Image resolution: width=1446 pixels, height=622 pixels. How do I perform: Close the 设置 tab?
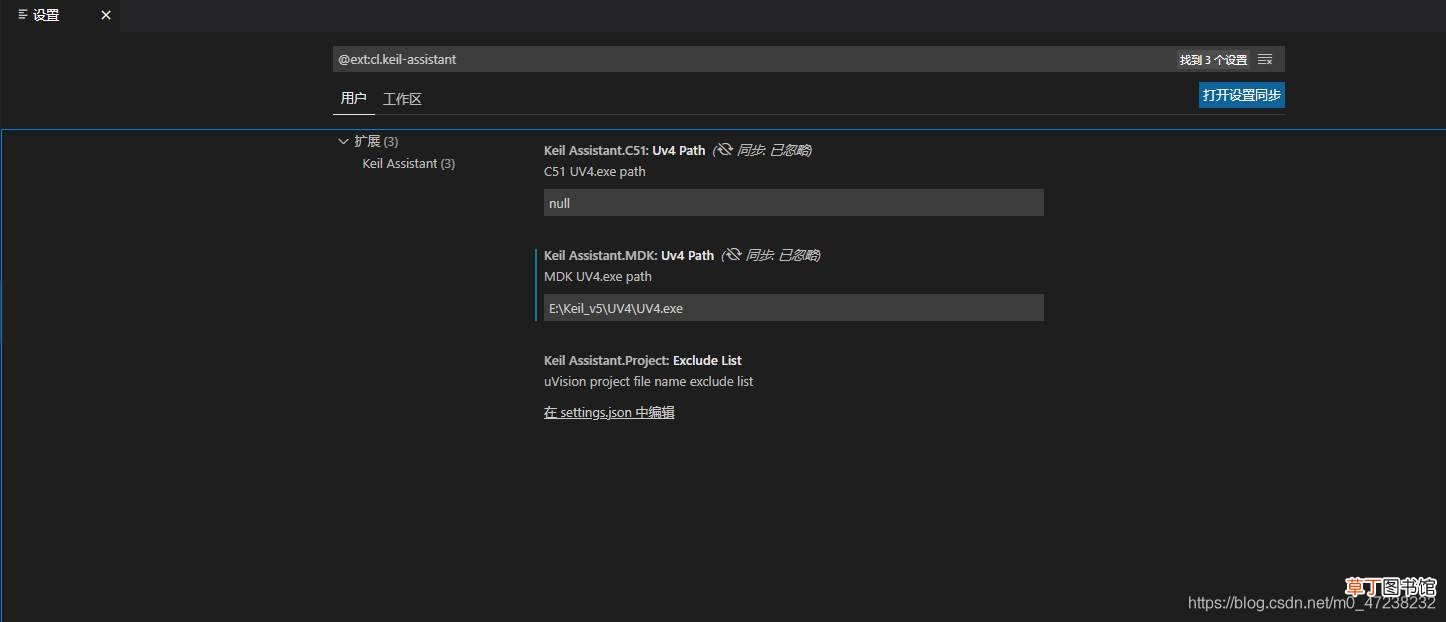[x=106, y=15]
